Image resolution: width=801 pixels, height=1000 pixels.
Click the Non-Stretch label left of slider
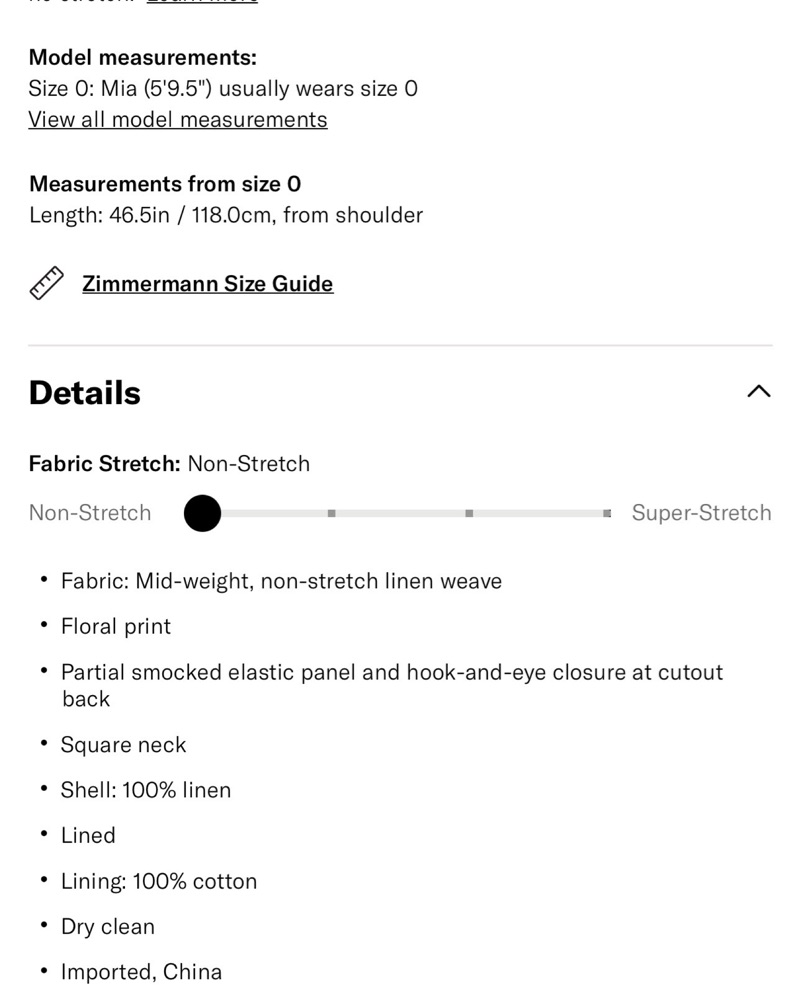(90, 513)
